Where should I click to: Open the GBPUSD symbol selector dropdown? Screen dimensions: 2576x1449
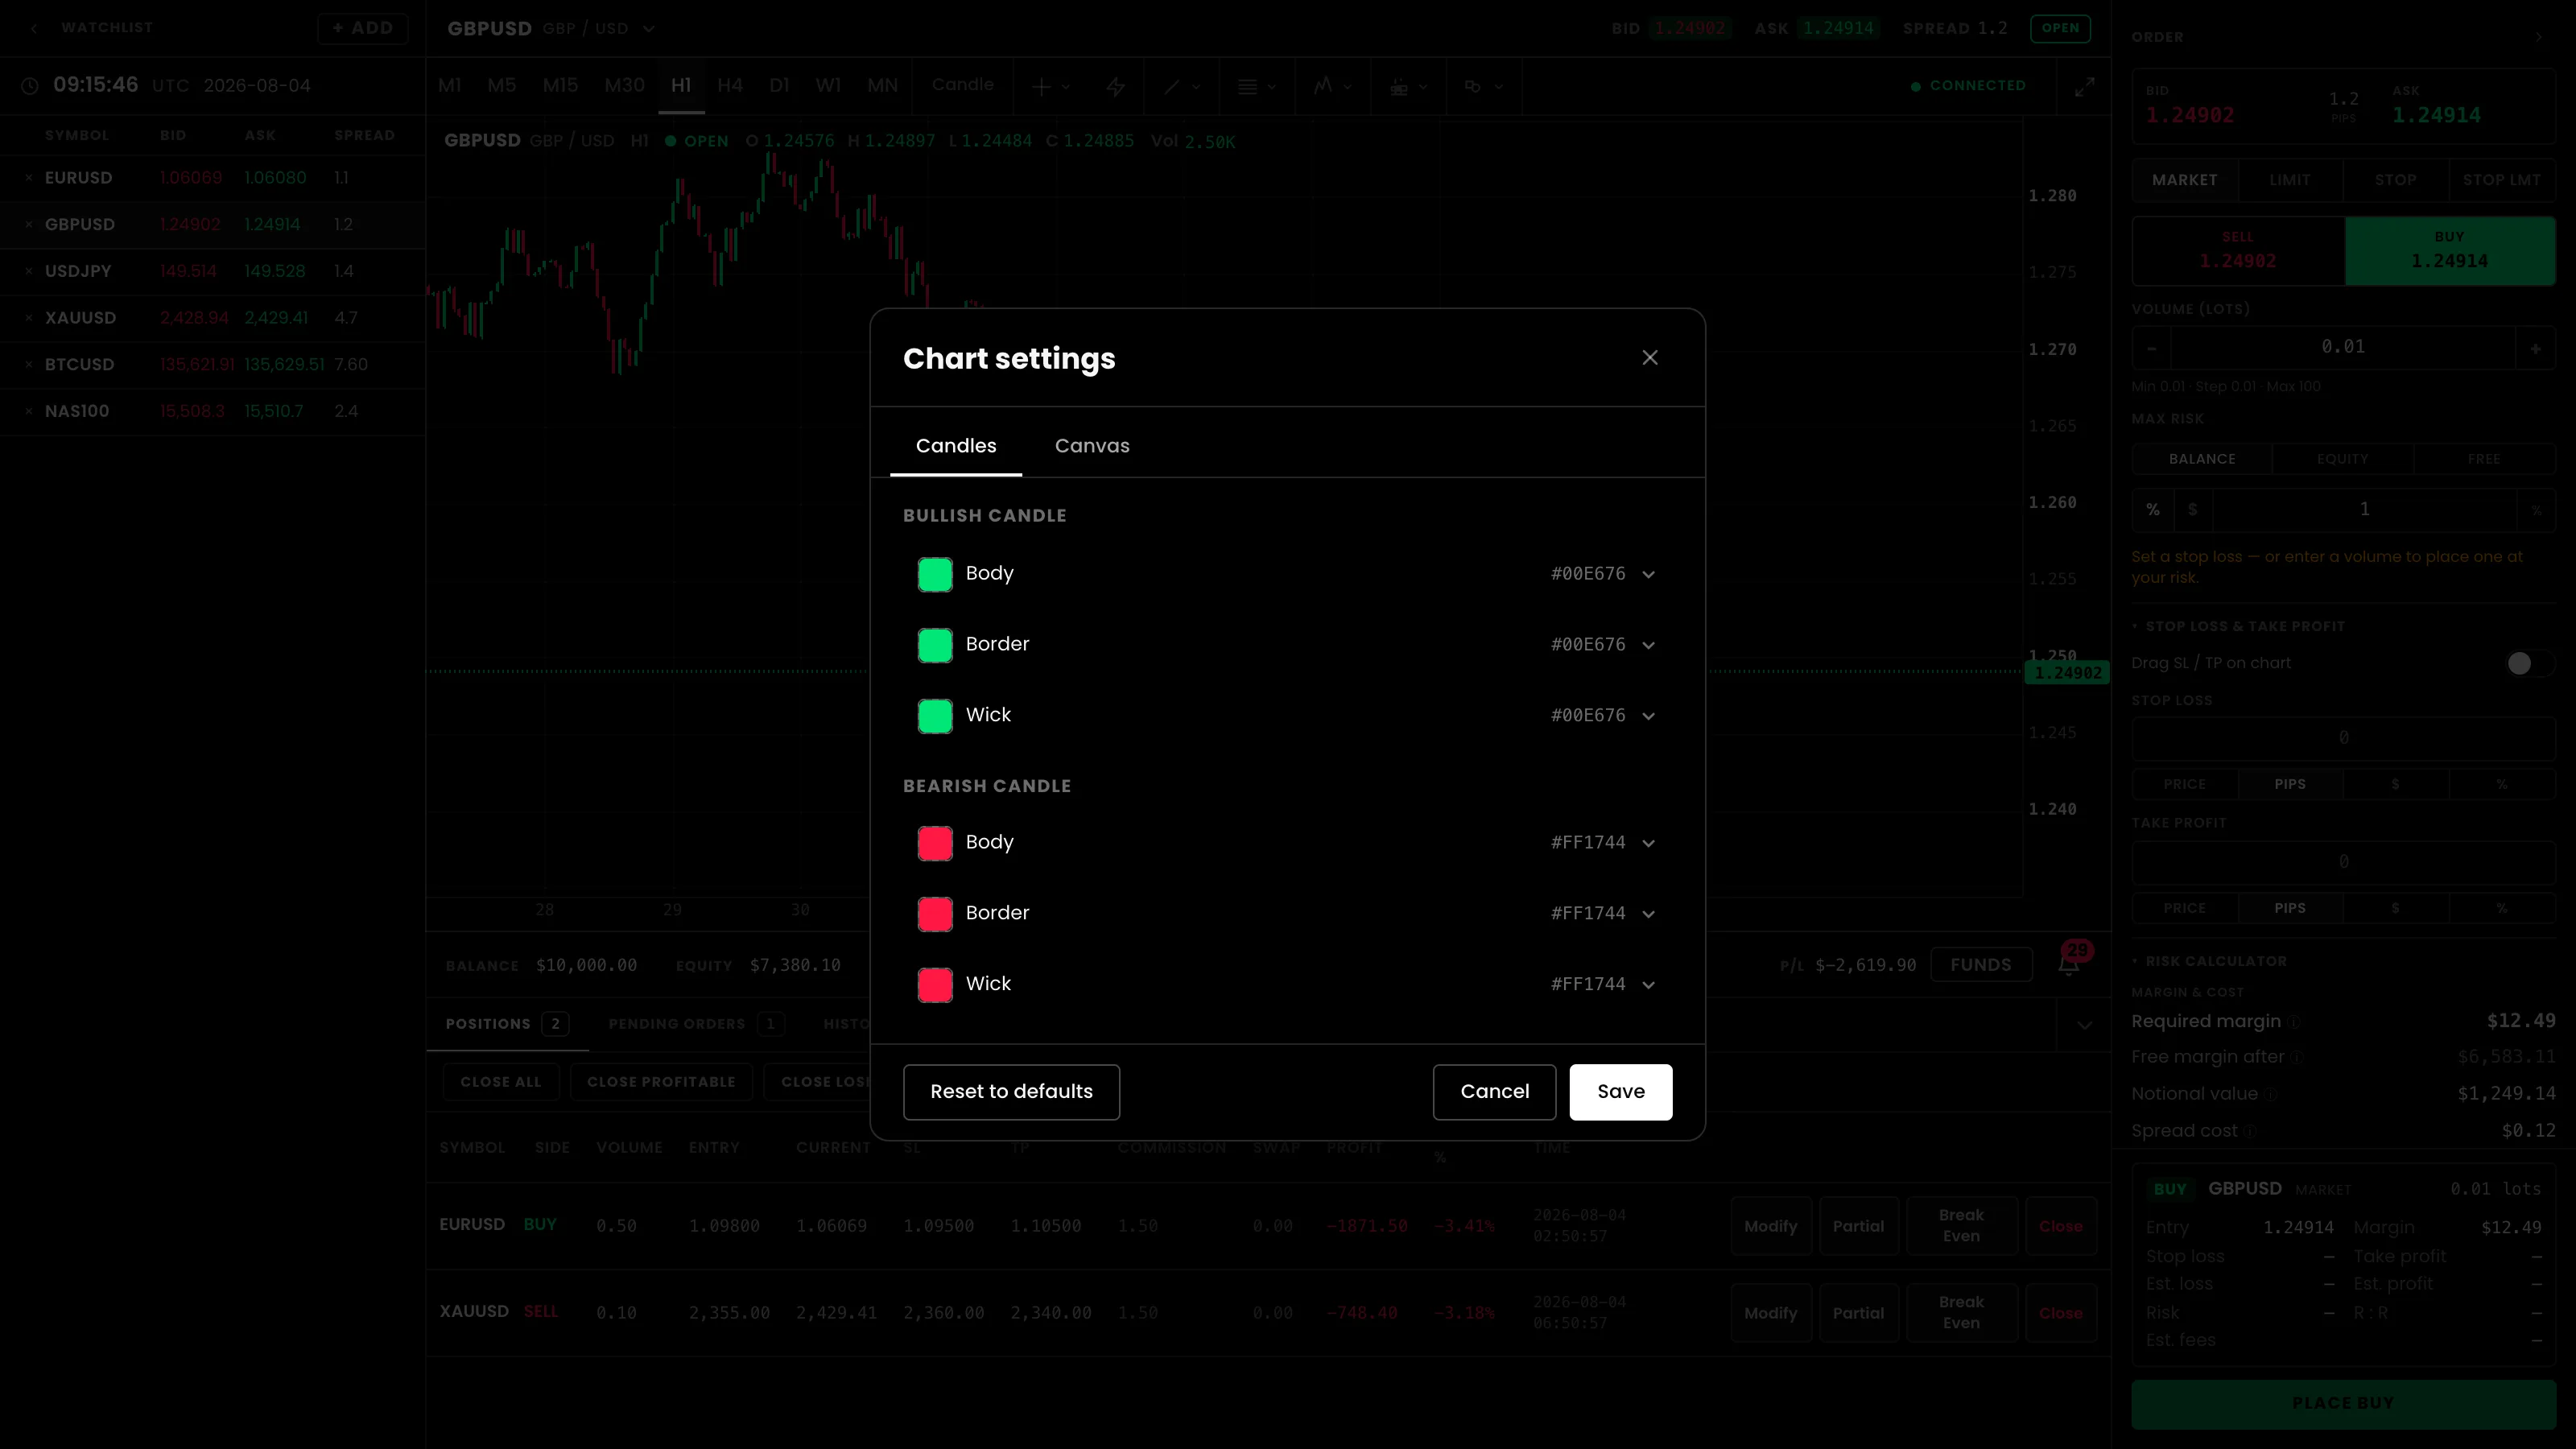[x=649, y=29]
